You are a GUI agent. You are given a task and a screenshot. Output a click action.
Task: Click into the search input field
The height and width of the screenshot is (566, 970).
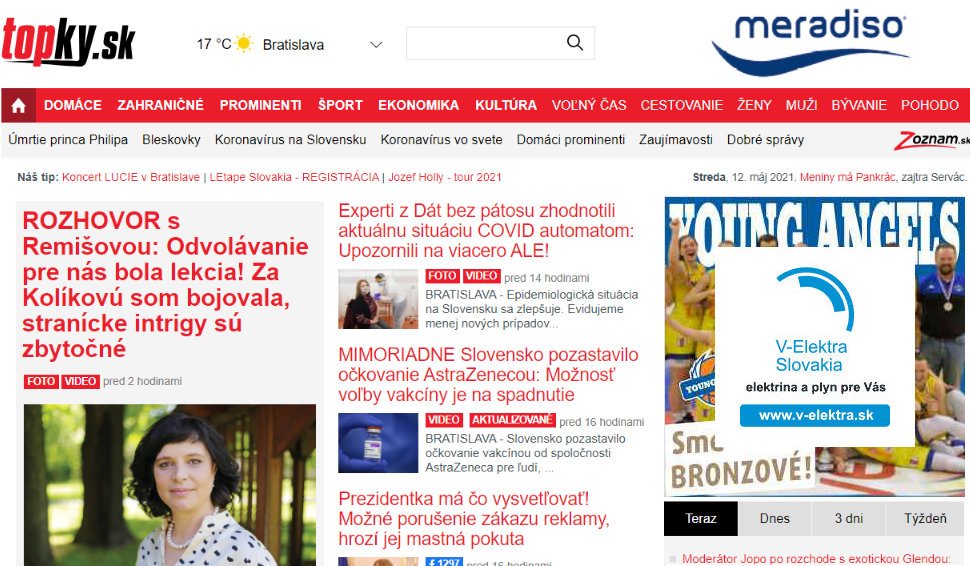pyautogui.click(x=485, y=43)
